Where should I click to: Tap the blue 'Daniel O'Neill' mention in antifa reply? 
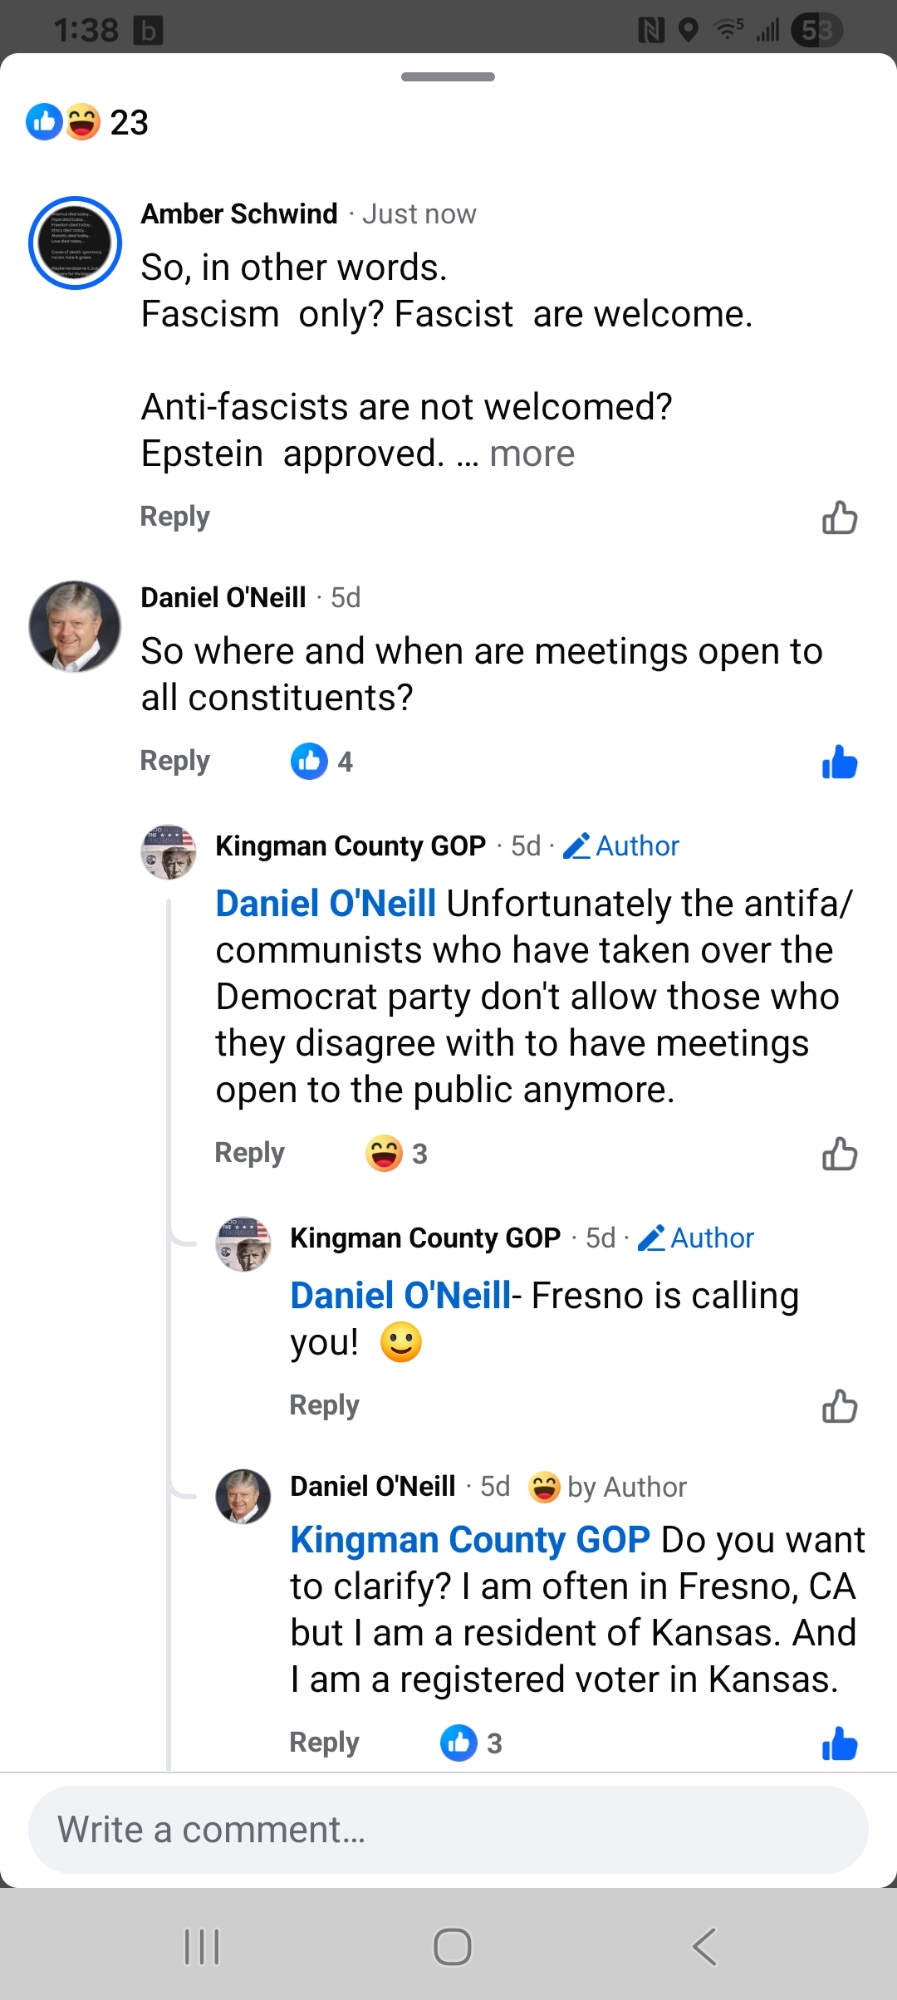pyautogui.click(x=326, y=904)
